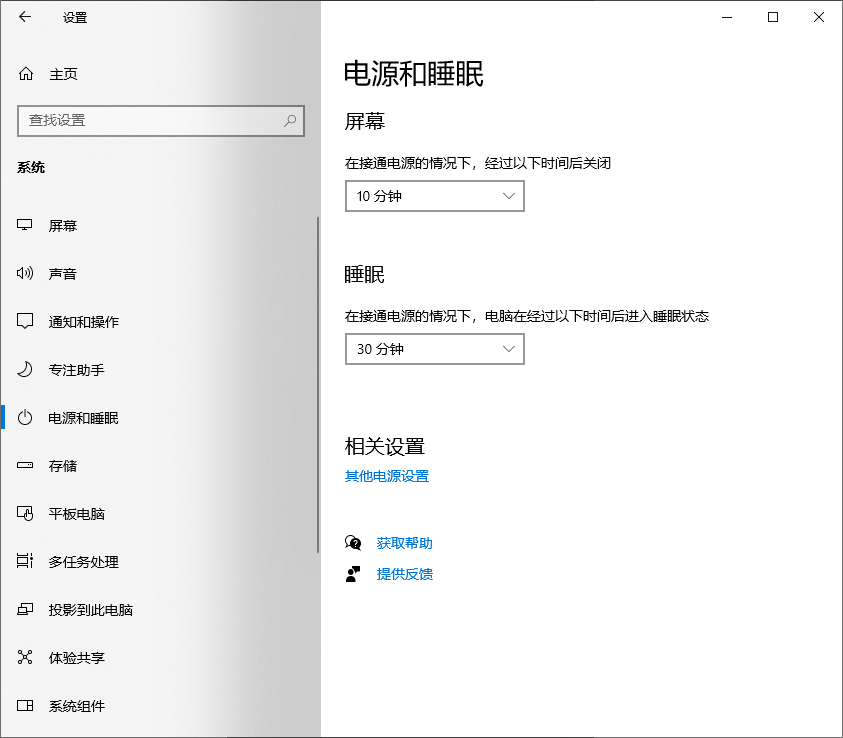Image resolution: width=843 pixels, height=738 pixels.
Task: Open the screen timeout dropdown showing 10 分钟
Action: [434, 196]
